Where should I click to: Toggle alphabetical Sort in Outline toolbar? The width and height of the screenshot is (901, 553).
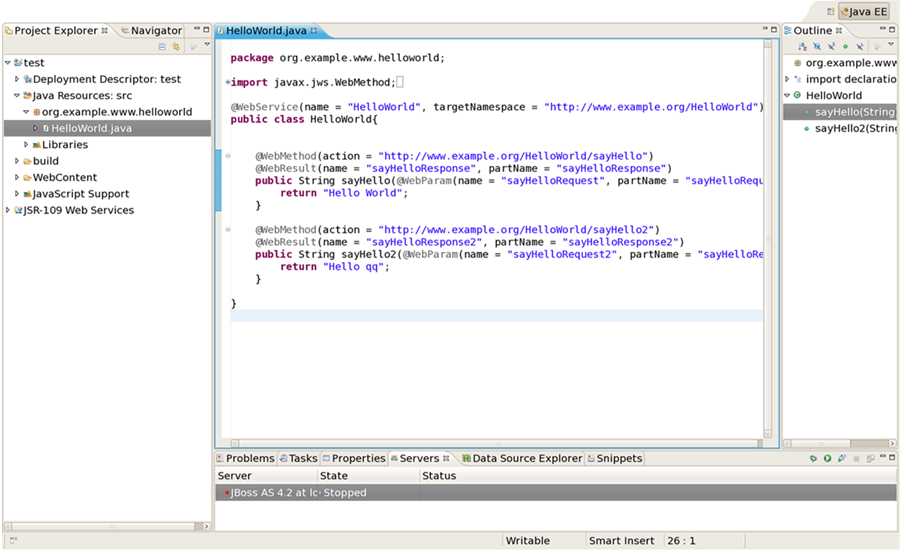[x=802, y=46]
